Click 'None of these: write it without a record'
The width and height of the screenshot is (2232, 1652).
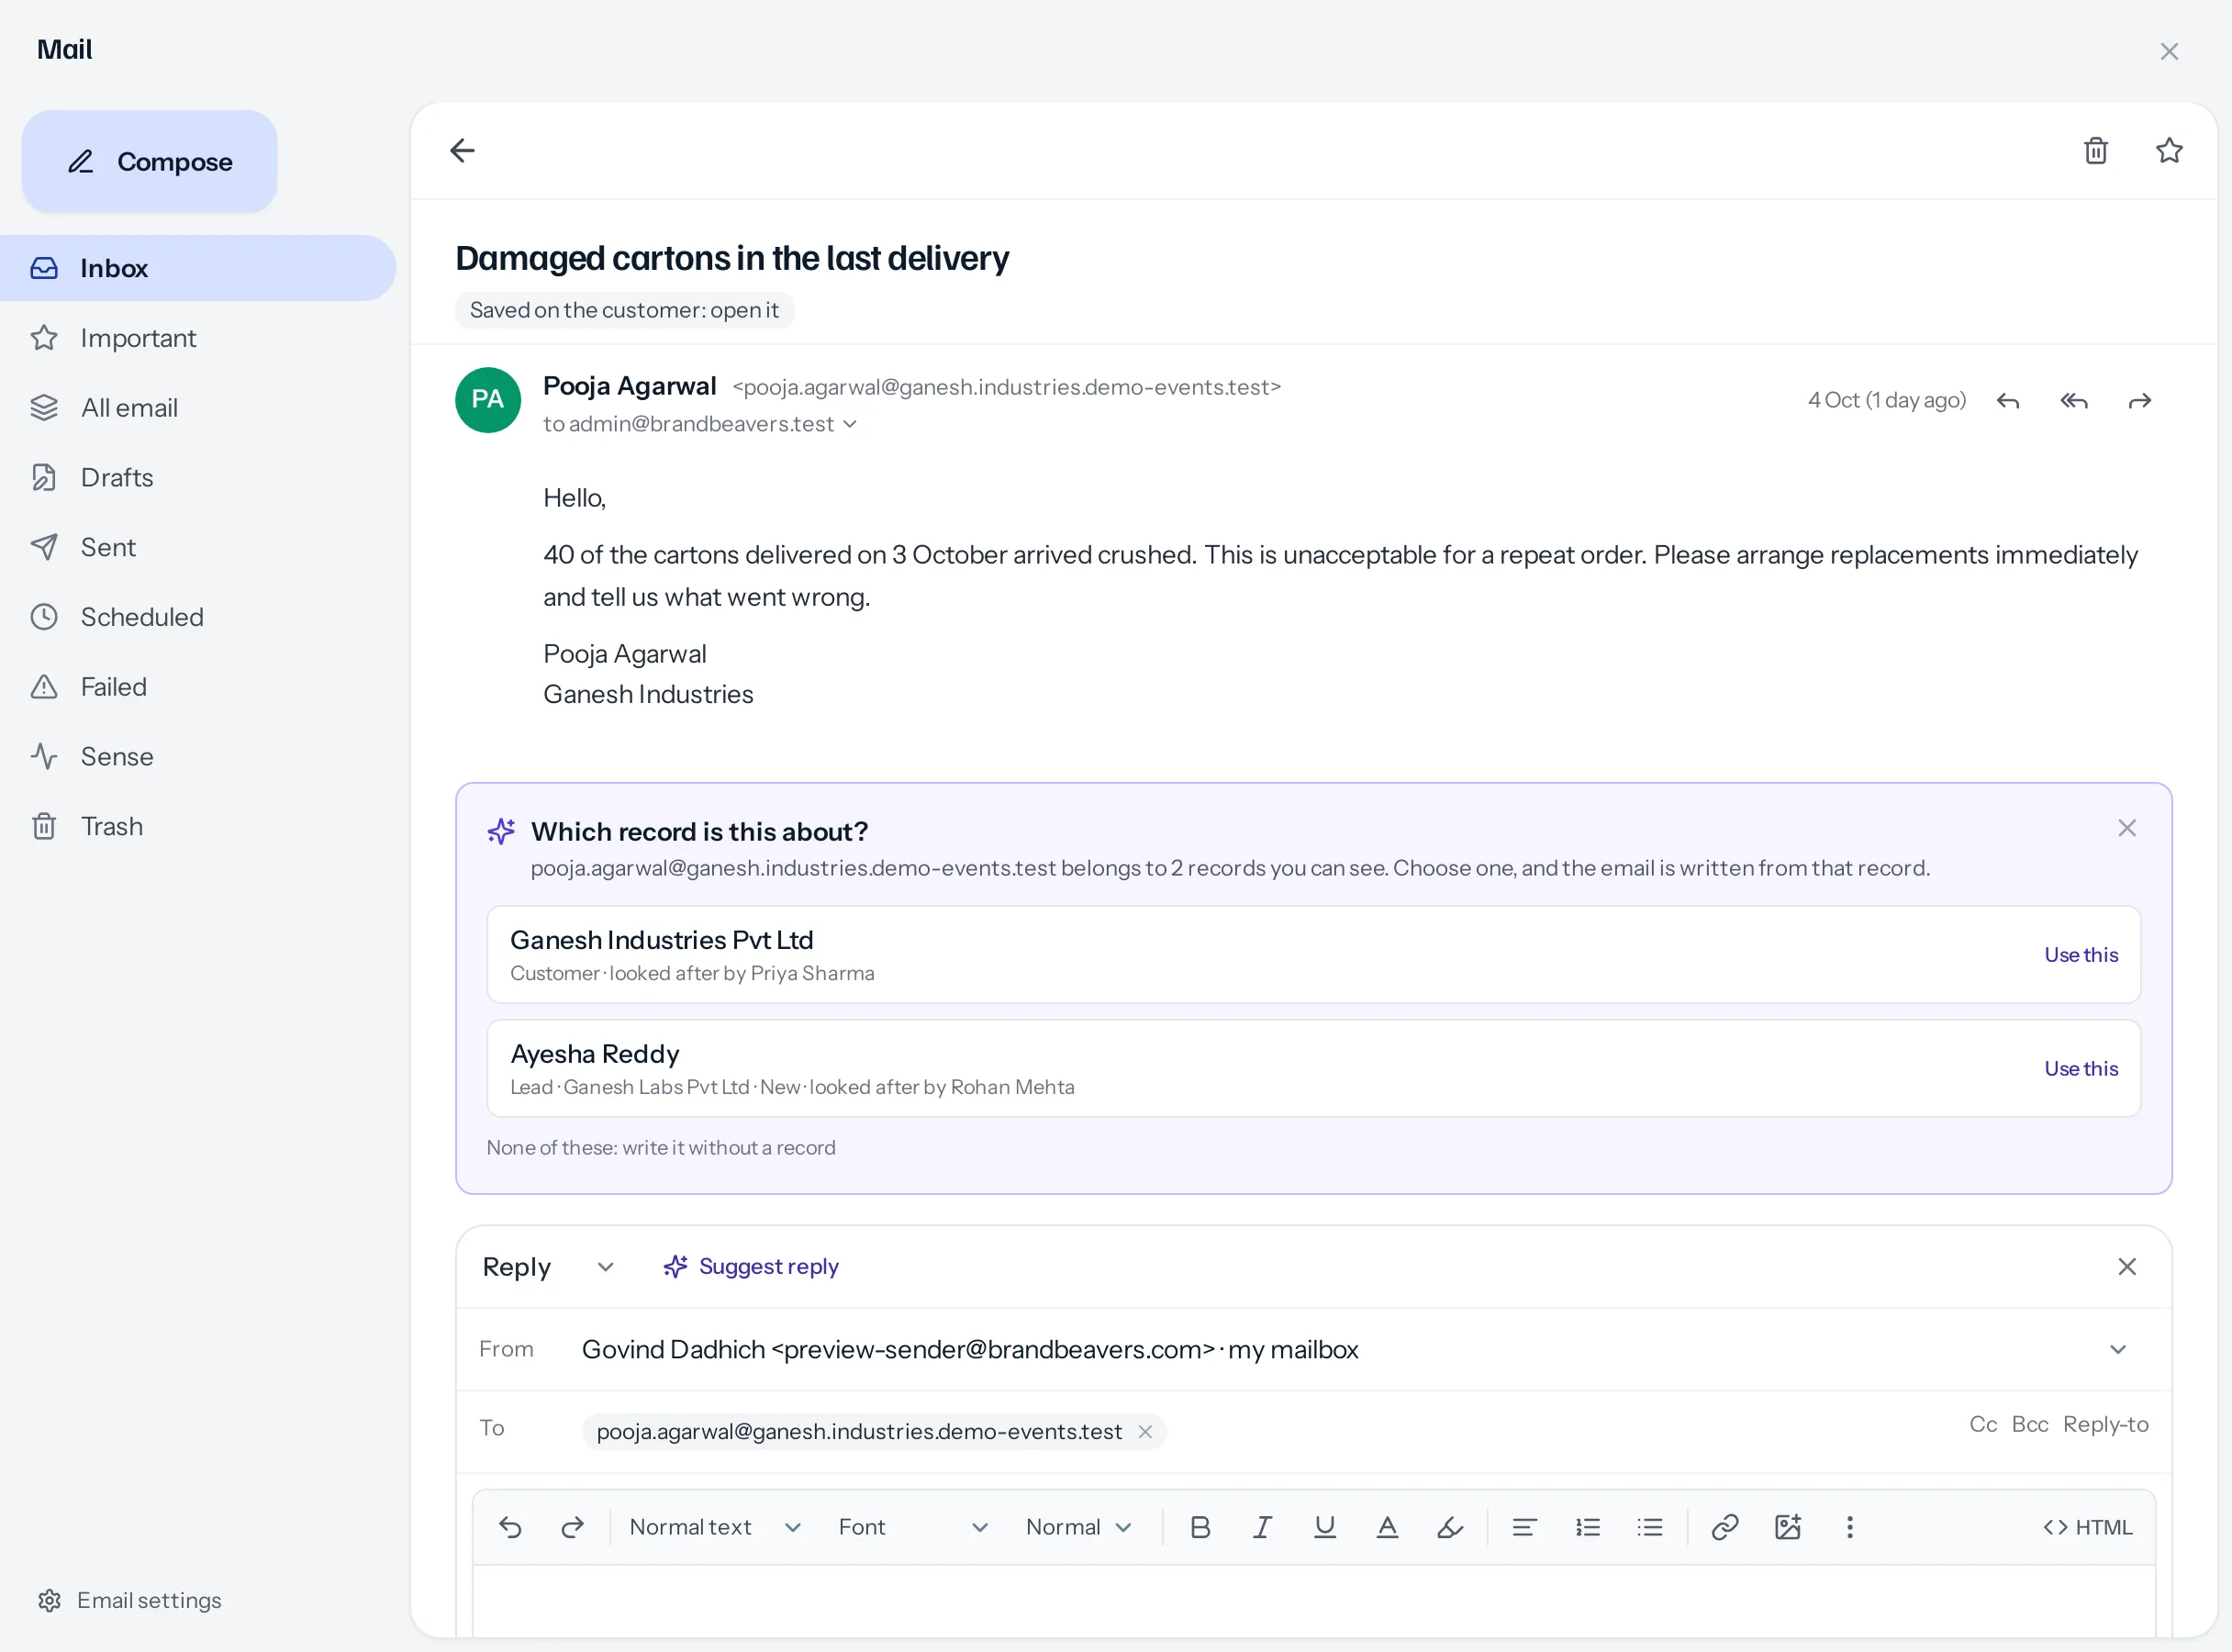pyautogui.click(x=661, y=1148)
